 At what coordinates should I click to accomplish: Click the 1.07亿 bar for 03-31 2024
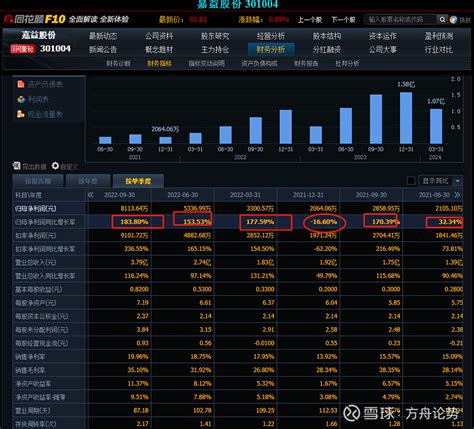[x=436, y=126]
